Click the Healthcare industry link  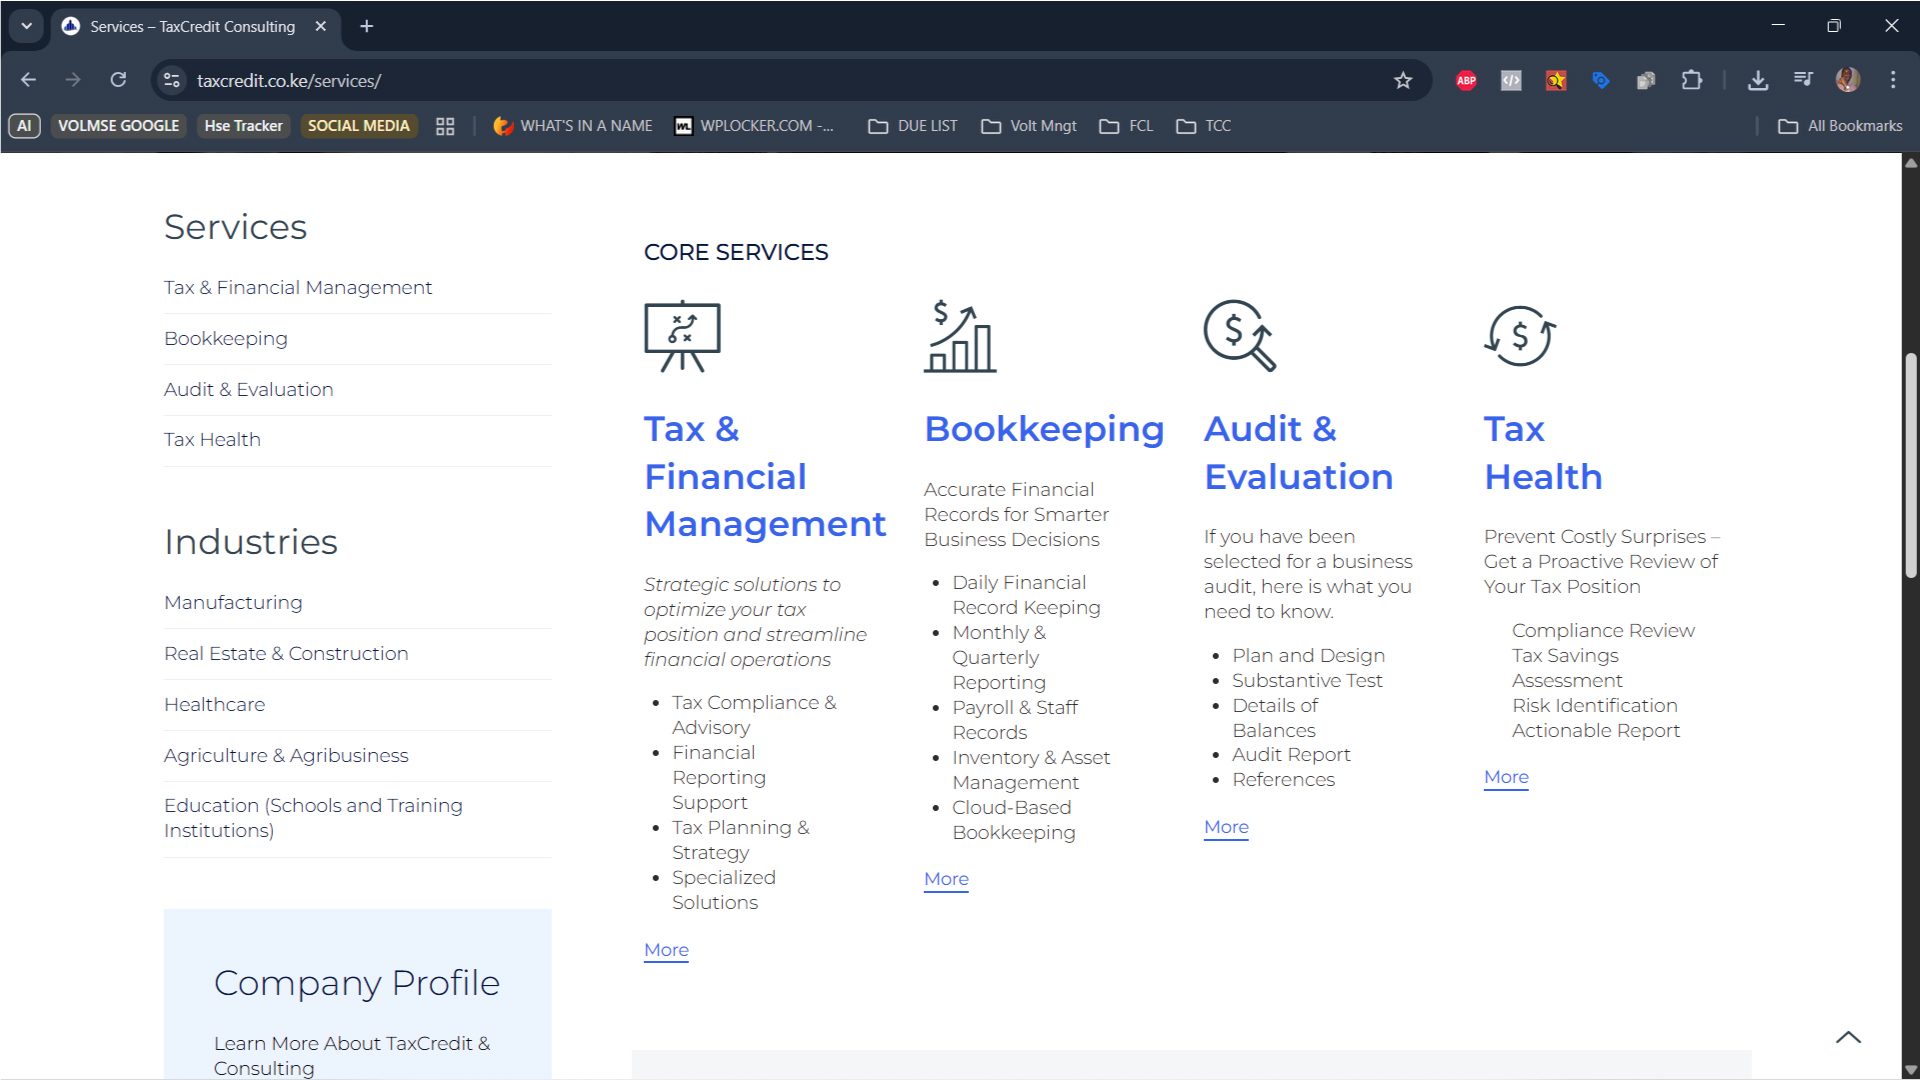215,705
